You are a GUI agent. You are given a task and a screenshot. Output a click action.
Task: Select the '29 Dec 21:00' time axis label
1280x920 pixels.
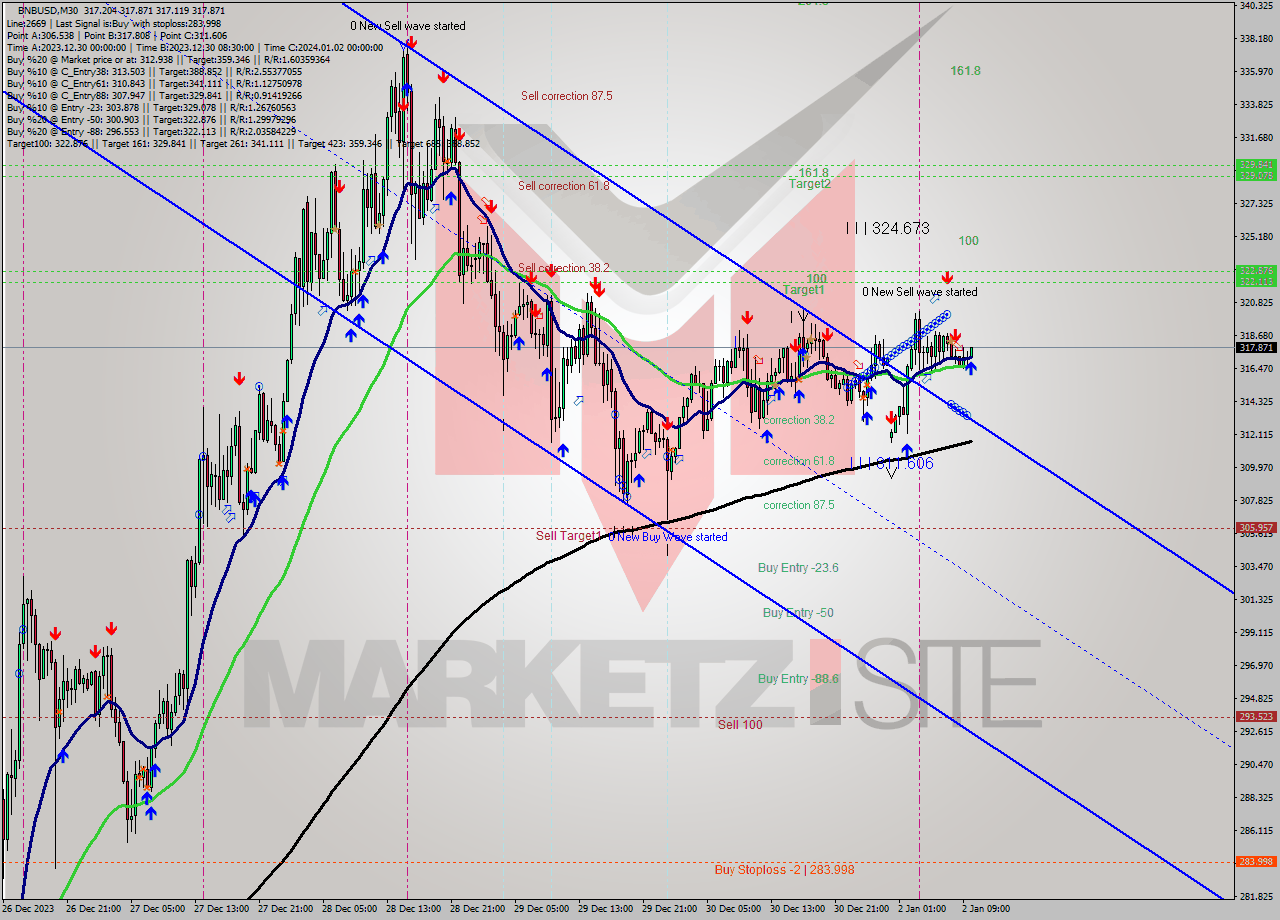click(x=670, y=909)
